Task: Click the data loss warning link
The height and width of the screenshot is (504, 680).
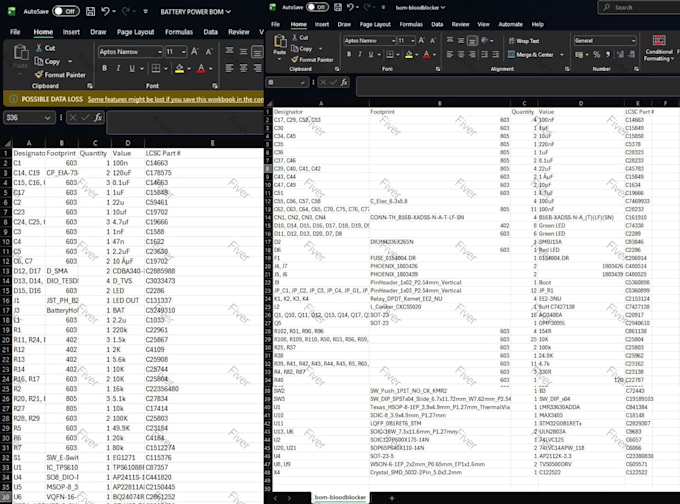Action: click(x=175, y=99)
